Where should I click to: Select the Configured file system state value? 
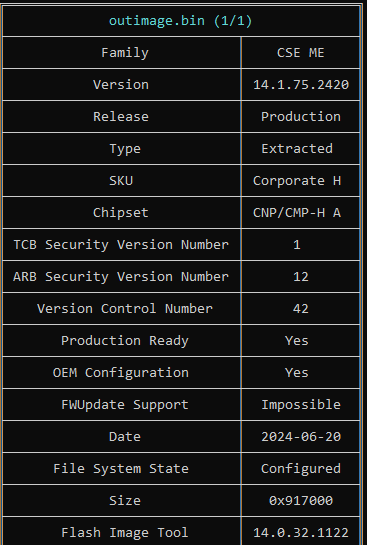click(301, 469)
